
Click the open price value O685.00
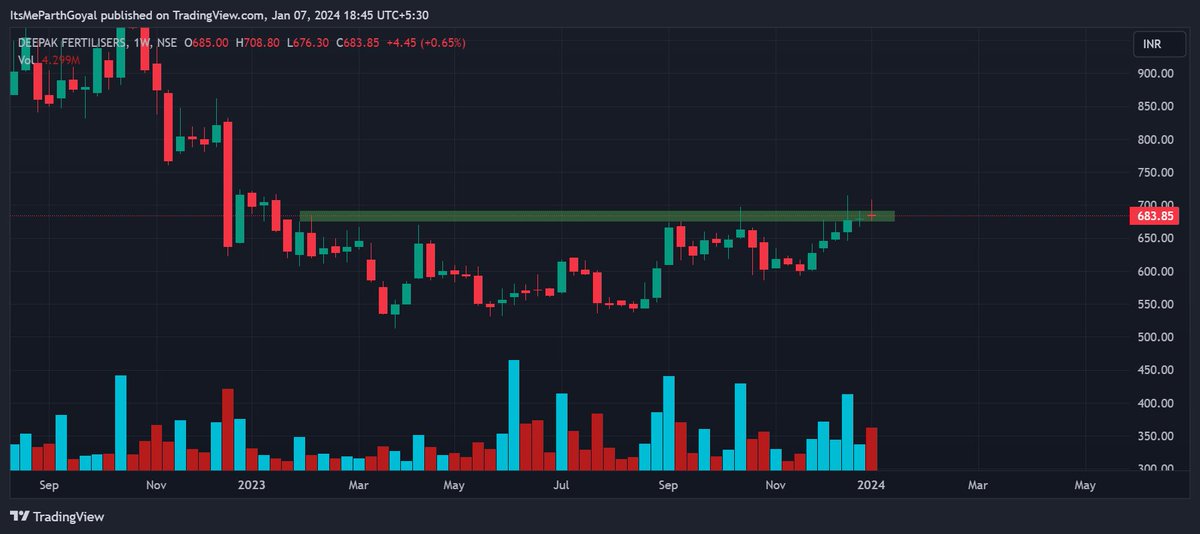point(207,42)
